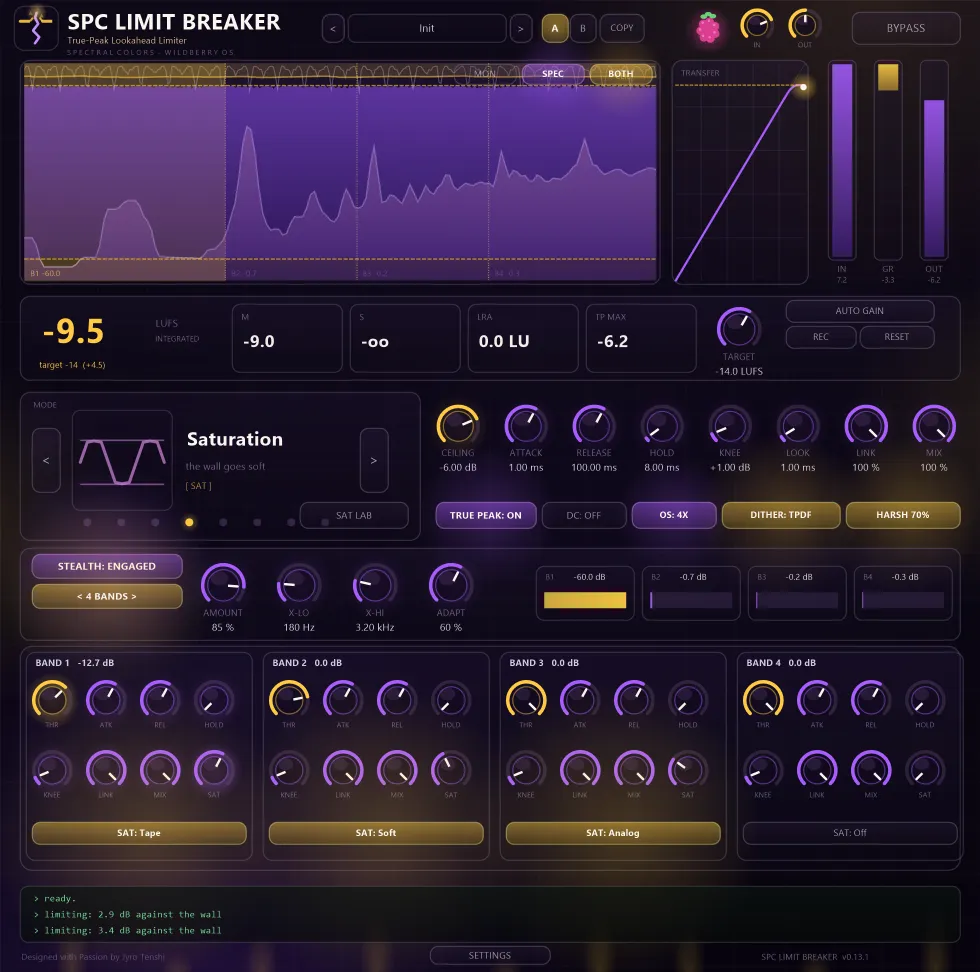Change the 4 BANDS count selector

107,596
